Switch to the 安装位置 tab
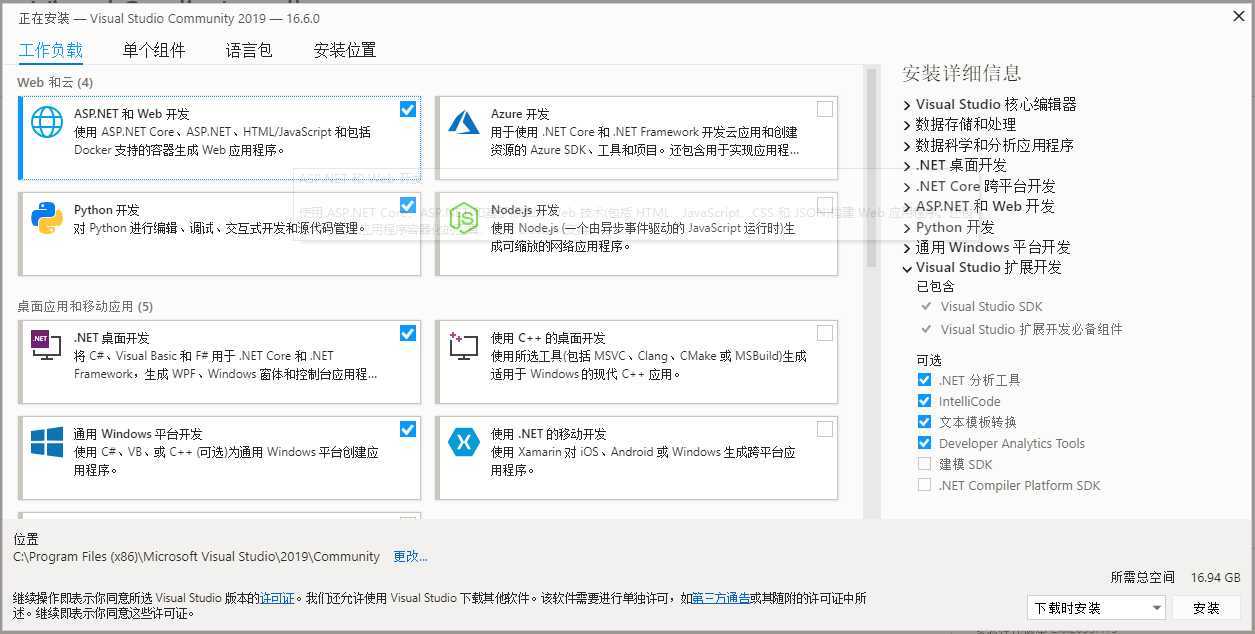The width and height of the screenshot is (1255, 634). point(345,50)
